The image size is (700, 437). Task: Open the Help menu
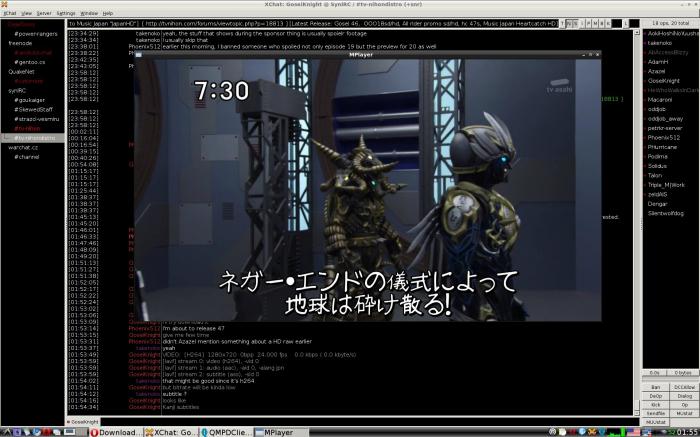108,13
